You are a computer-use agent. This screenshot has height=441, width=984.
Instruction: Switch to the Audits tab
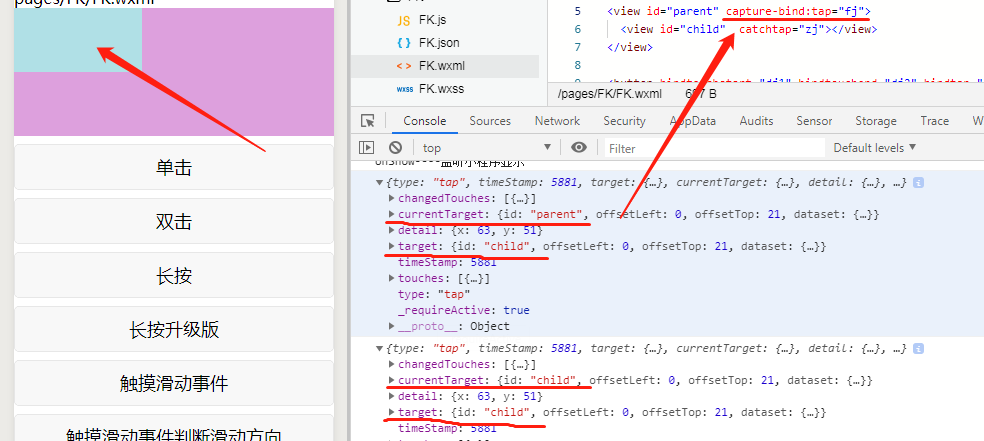[x=756, y=120]
